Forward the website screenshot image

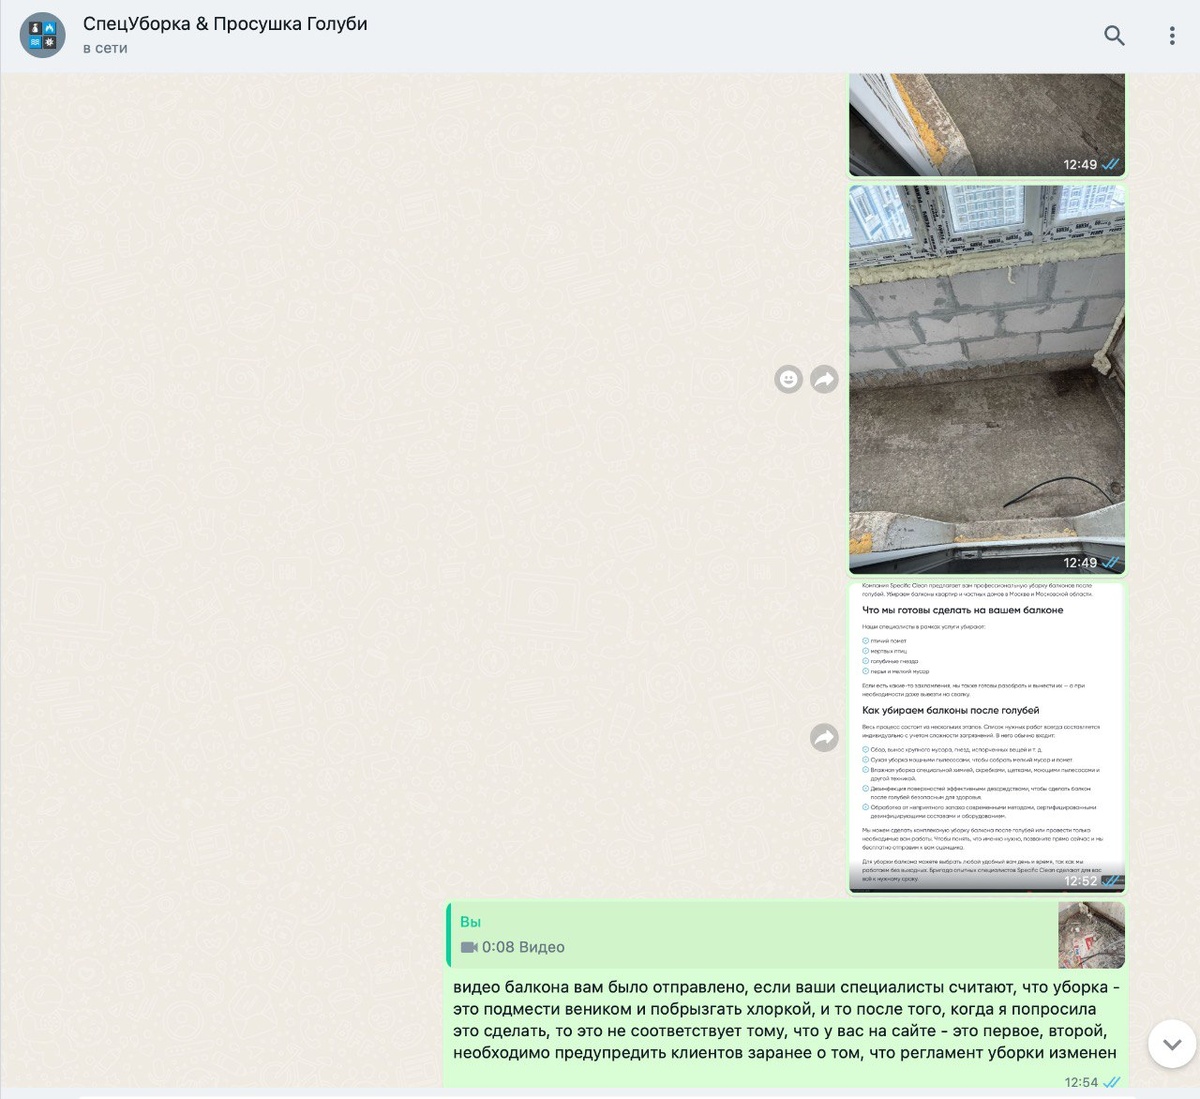824,738
